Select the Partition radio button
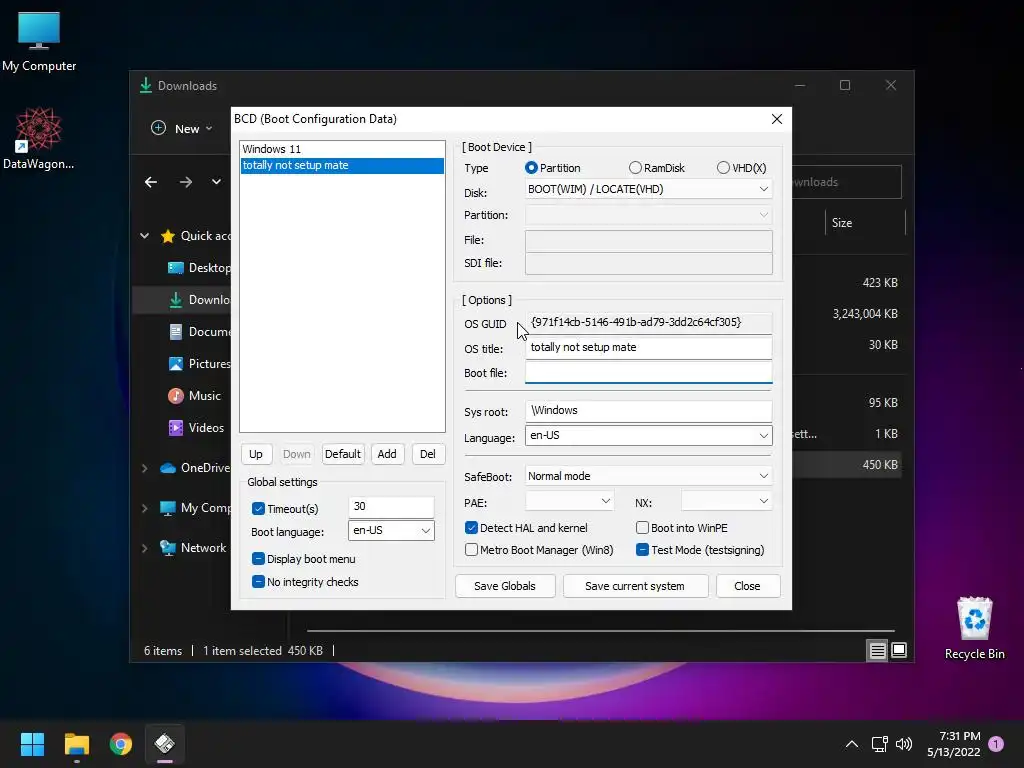This screenshot has height=768, width=1024. (x=531, y=168)
